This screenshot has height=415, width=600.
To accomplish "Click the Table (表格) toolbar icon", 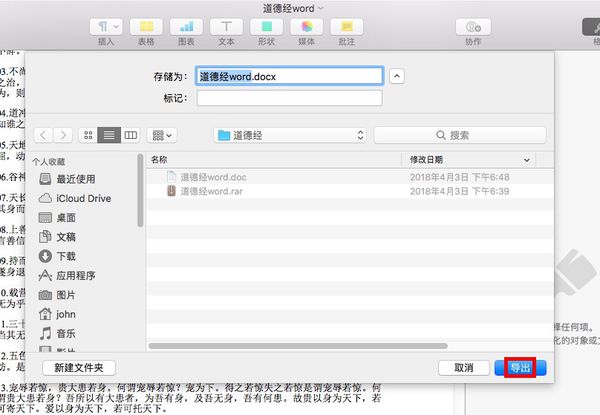I will (x=146, y=27).
